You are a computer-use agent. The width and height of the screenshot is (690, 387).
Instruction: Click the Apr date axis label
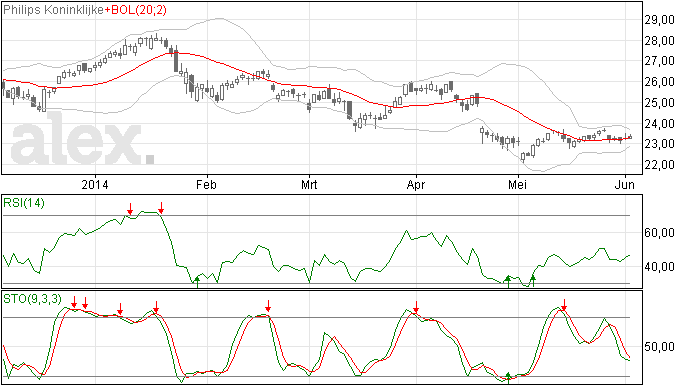[x=416, y=184]
